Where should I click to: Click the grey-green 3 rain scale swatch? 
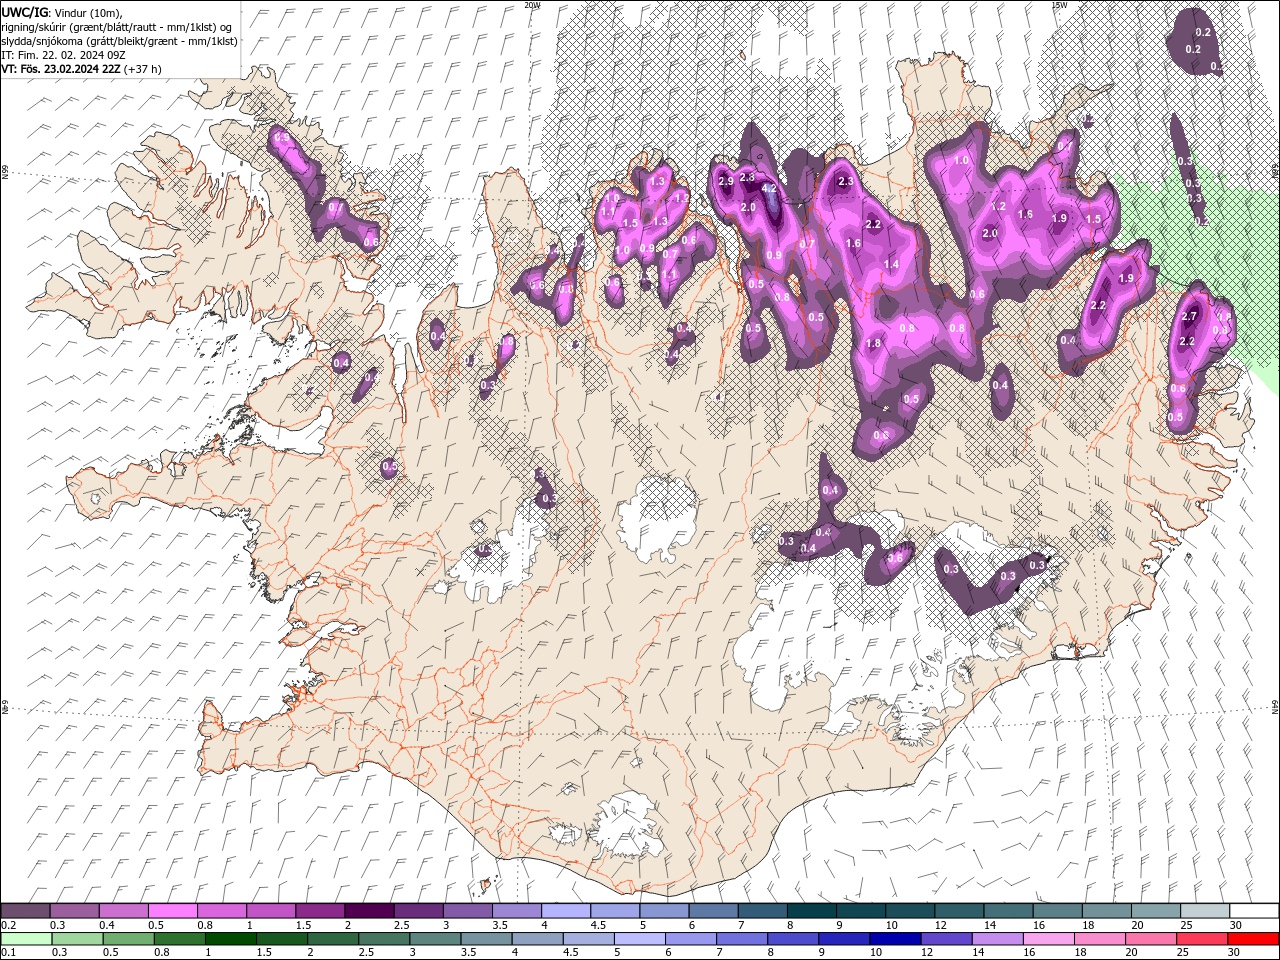[x=435, y=938]
